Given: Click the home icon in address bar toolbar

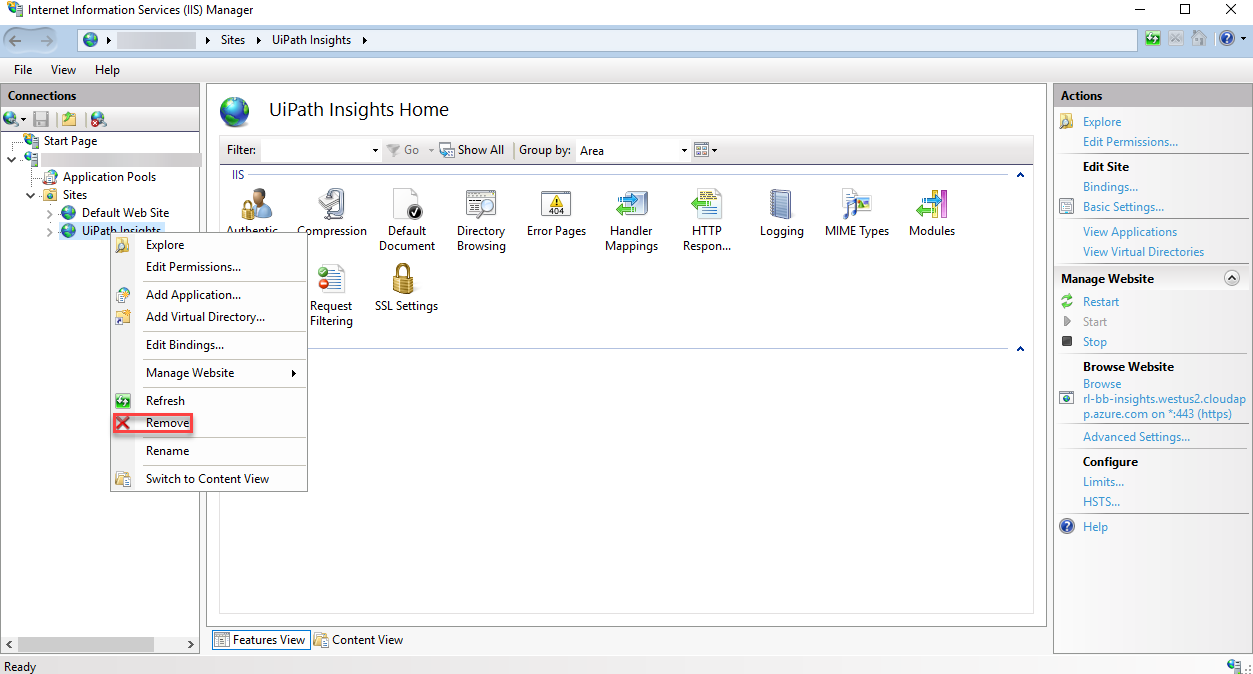Looking at the screenshot, I should pos(1198,40).
